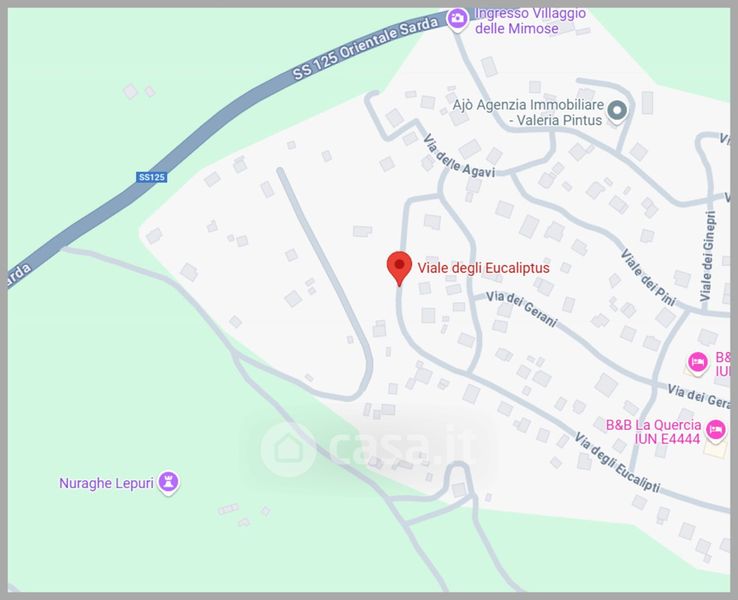Open the Nuraghe Lepuri place label
The height and width of the screenshot is (600, 738).
(106, 483)
